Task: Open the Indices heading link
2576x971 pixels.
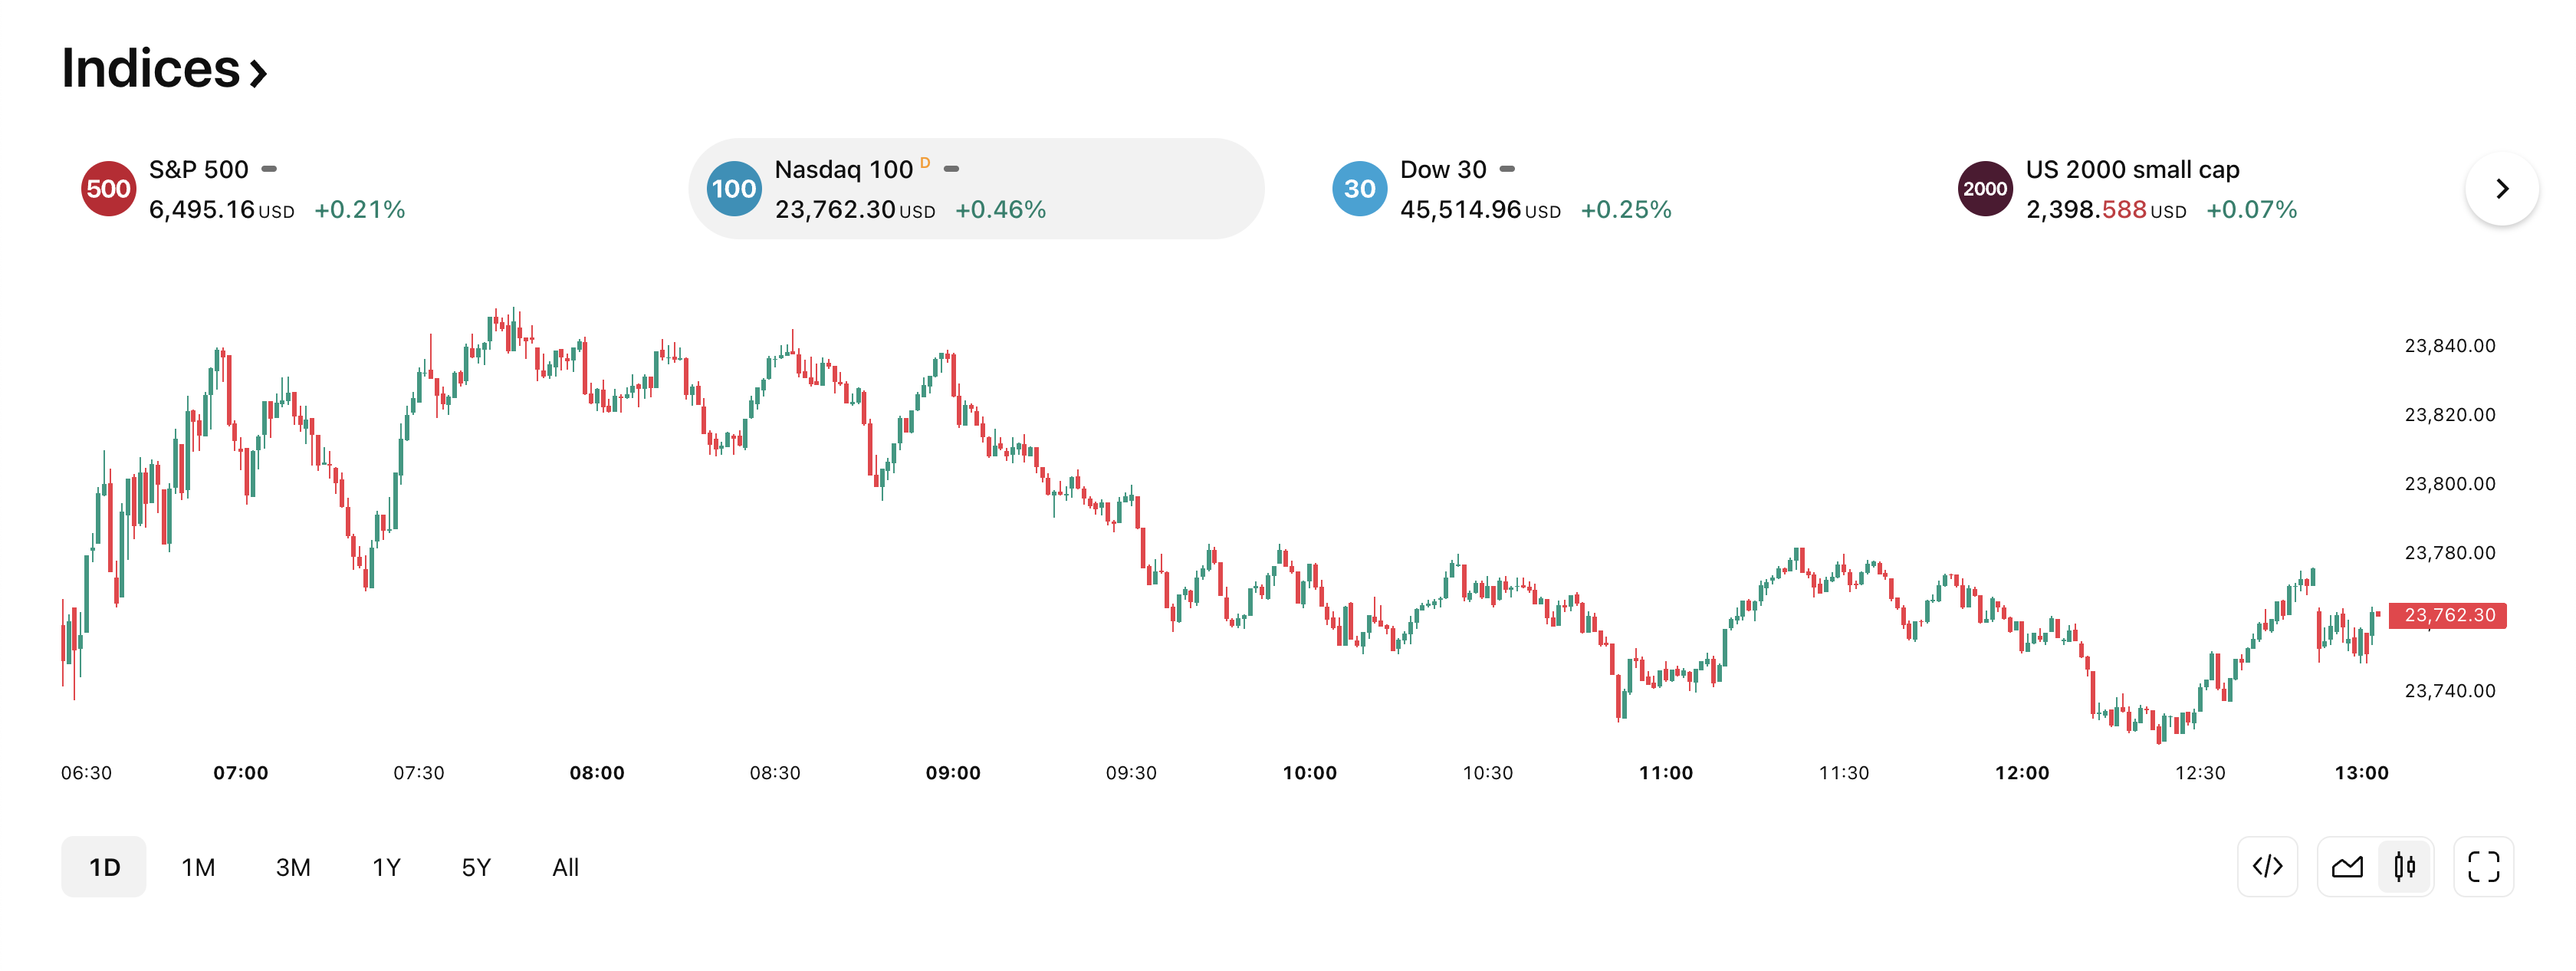Action: [x=164, y=69]
